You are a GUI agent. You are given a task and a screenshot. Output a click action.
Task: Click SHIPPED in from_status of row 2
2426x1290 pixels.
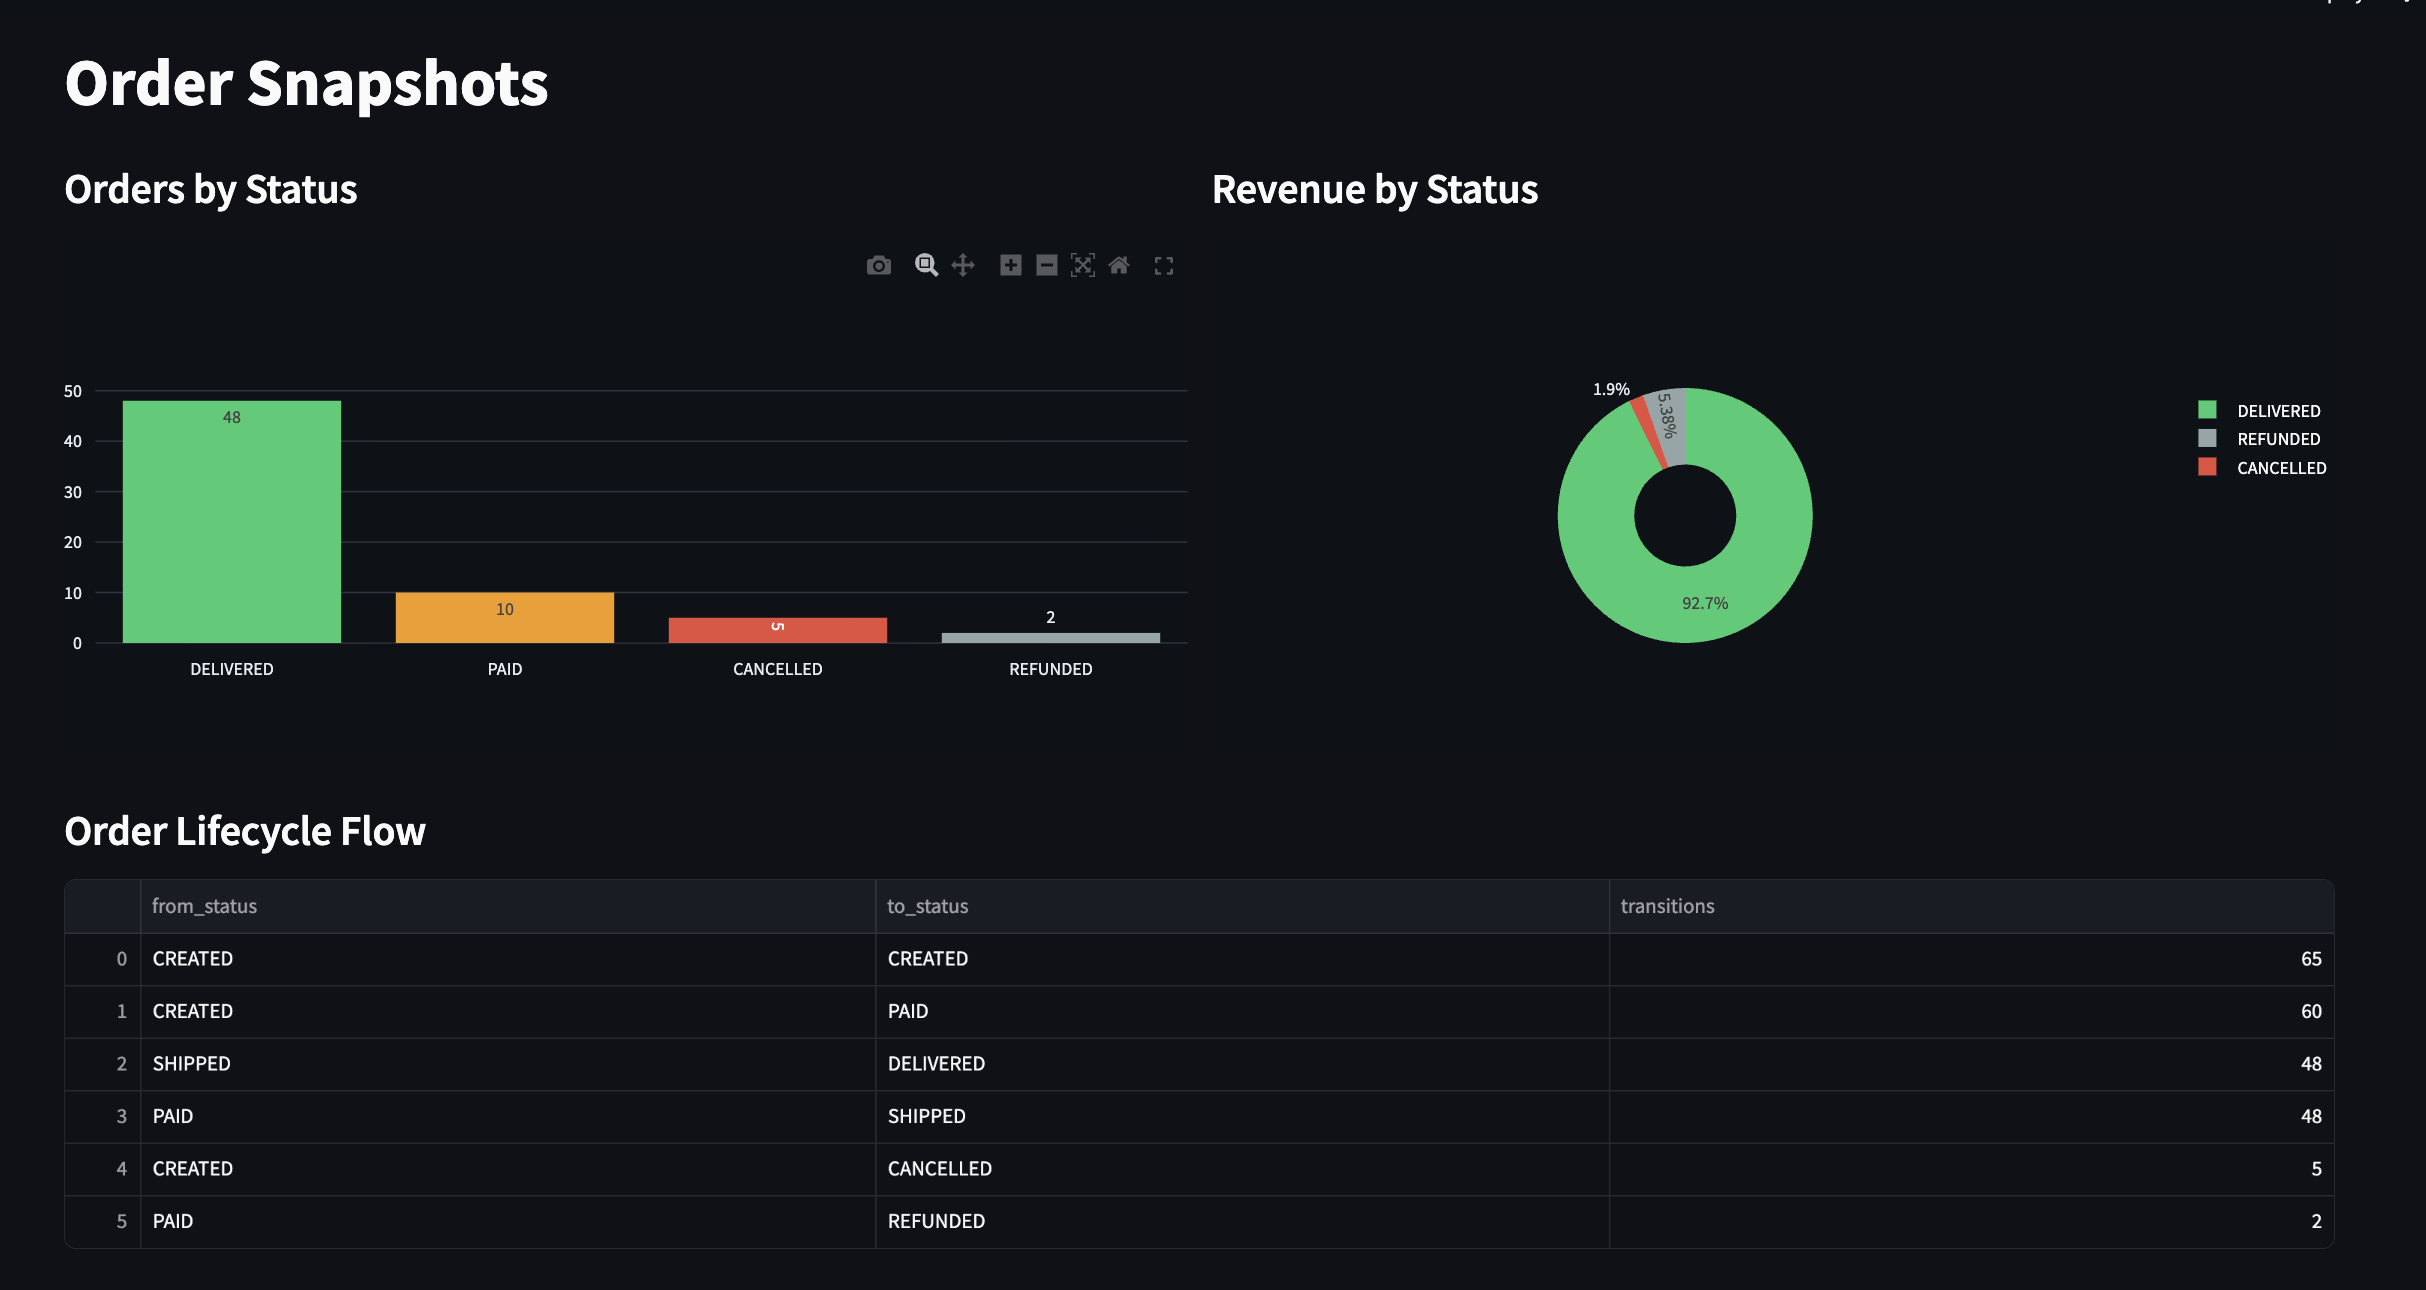coord(508,1064)
